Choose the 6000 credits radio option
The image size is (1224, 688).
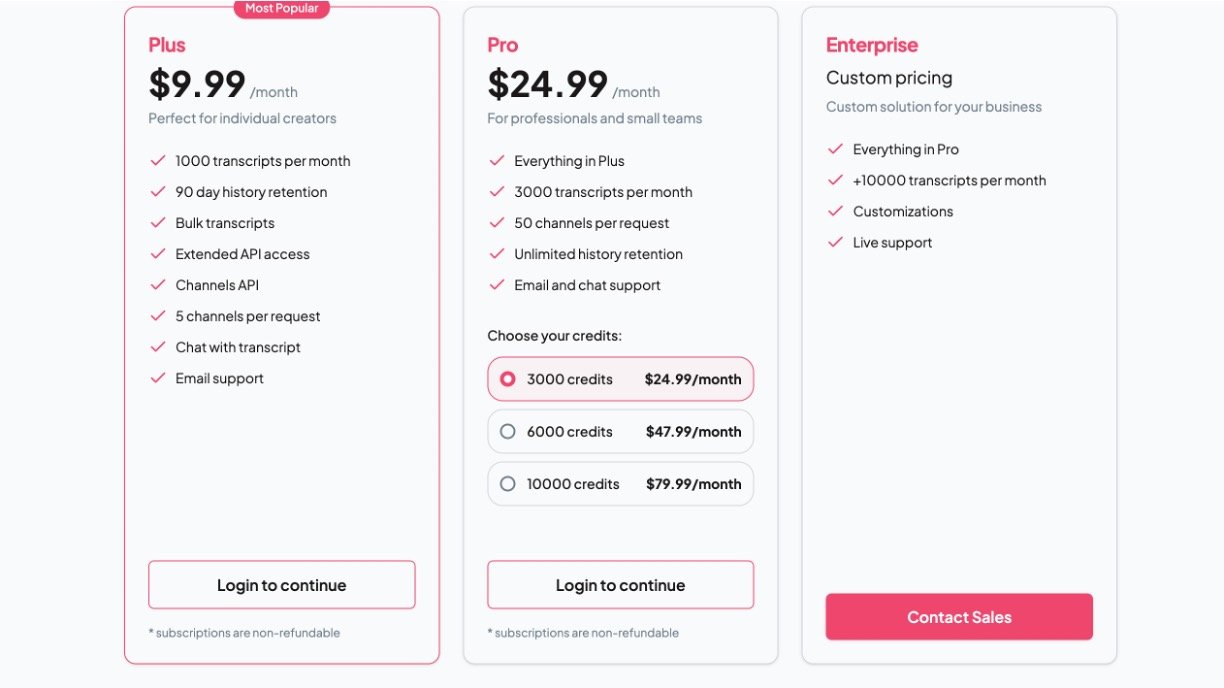[x=508, y=432]
